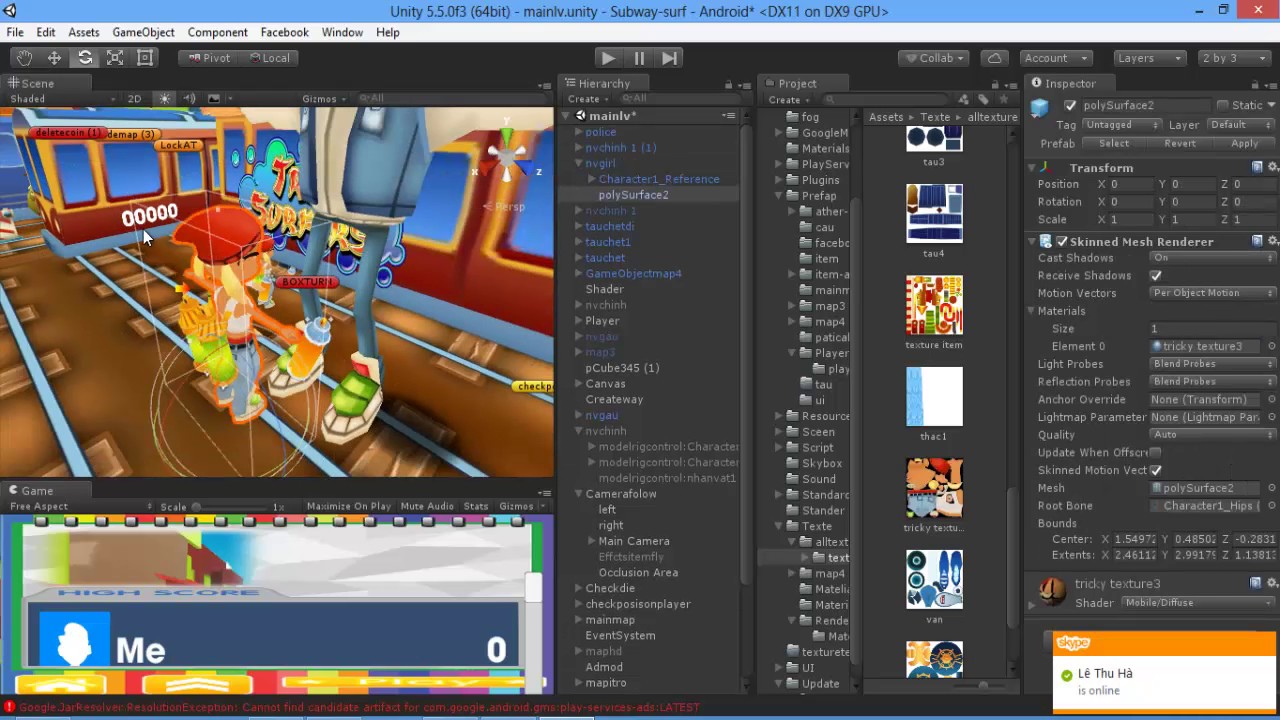Collapse the Camerafolow hierarchy item
Viewport: 1280px width, 720px height.
(x=578, y=494)
